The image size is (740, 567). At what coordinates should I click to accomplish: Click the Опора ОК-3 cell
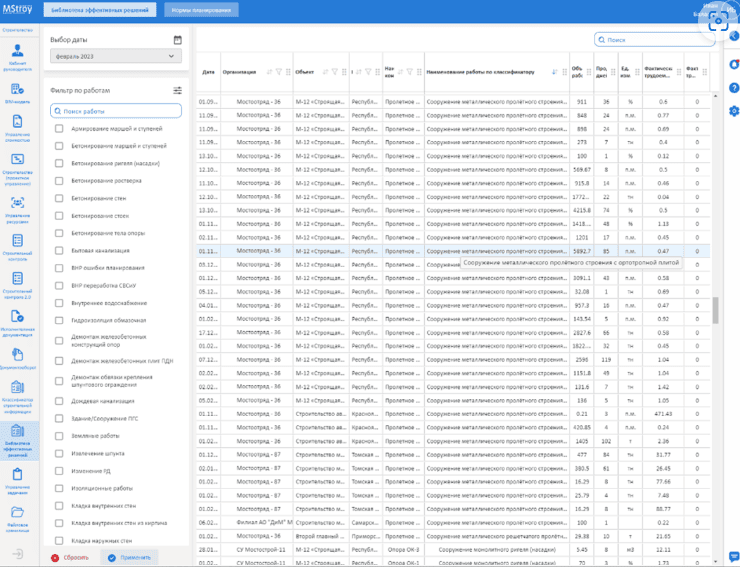tap(404, 550)
